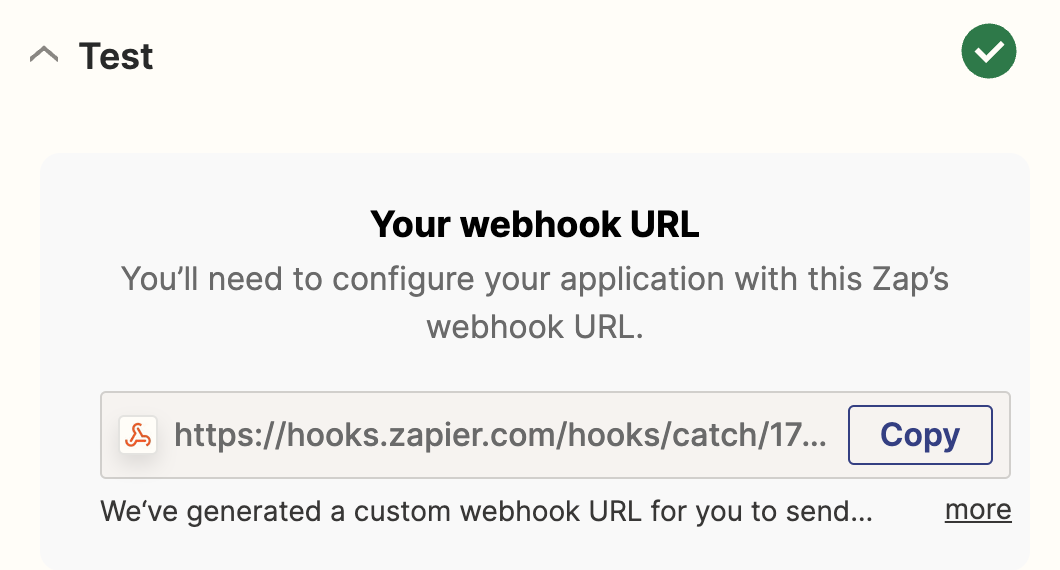Image resolution: width=1060 pixels, height=570 pixels.
Task: Click the 'Test' section heading
Action: [116, 55]
